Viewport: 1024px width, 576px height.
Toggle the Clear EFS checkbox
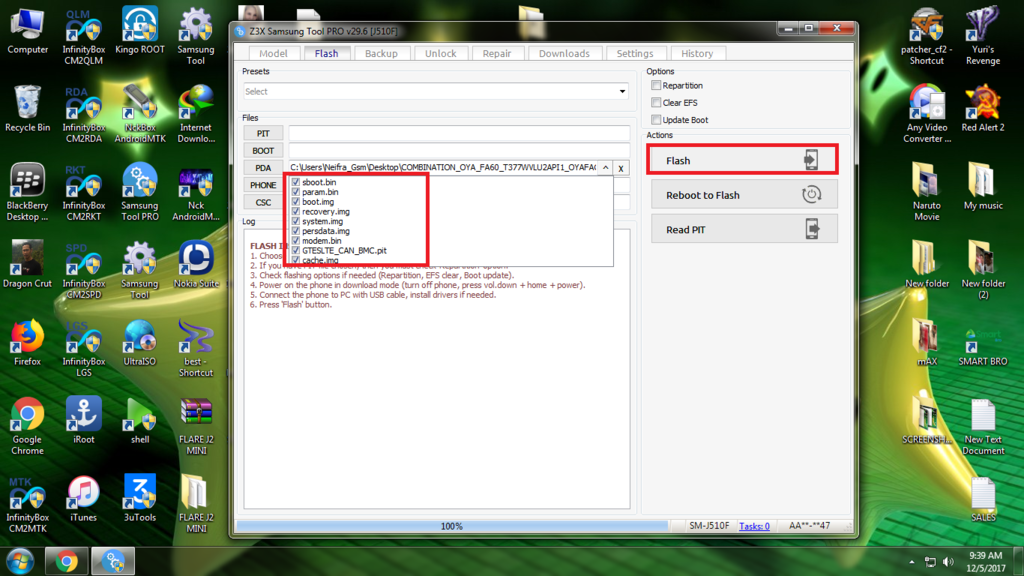(x=656, y=103)
